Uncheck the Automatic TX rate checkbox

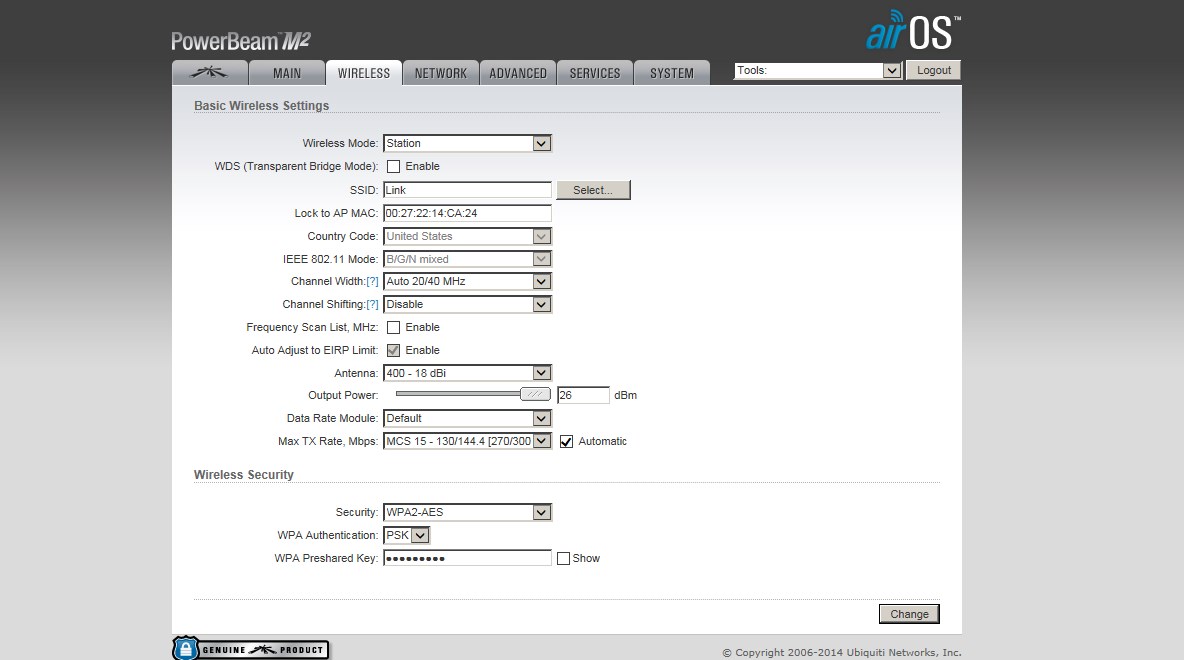tap(566, 442)
